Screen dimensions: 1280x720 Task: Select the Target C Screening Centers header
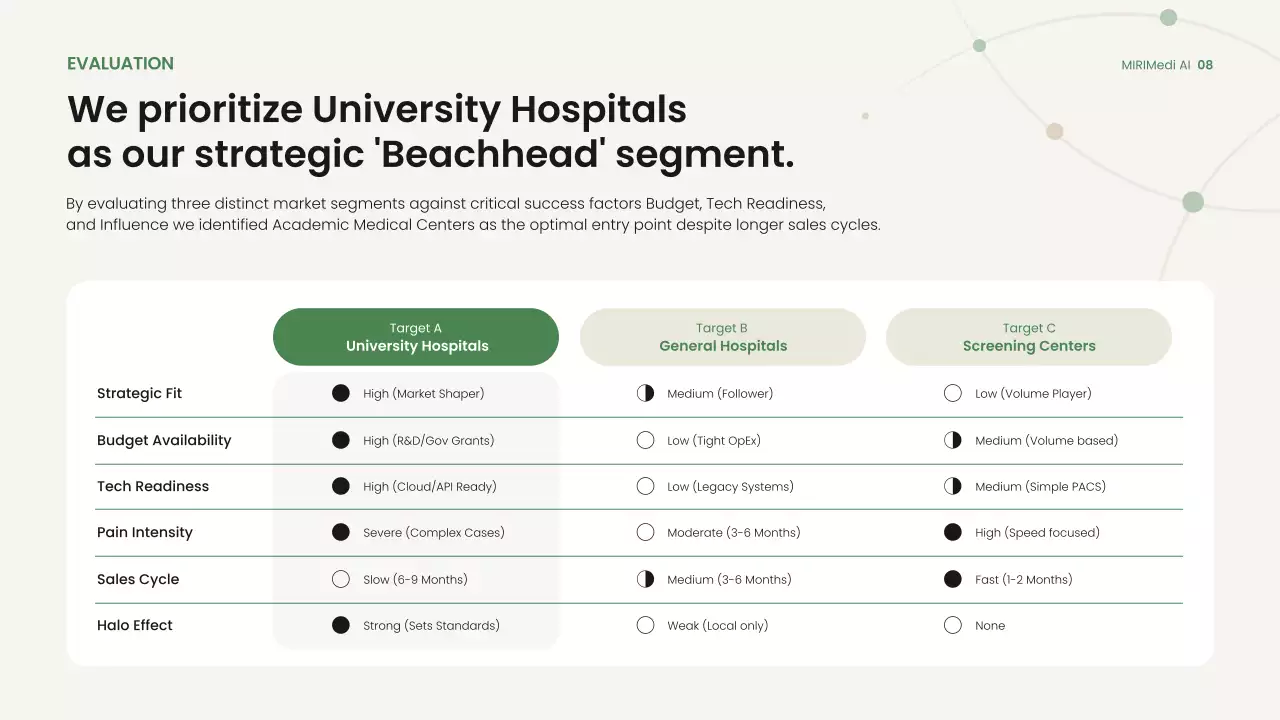1028,337
